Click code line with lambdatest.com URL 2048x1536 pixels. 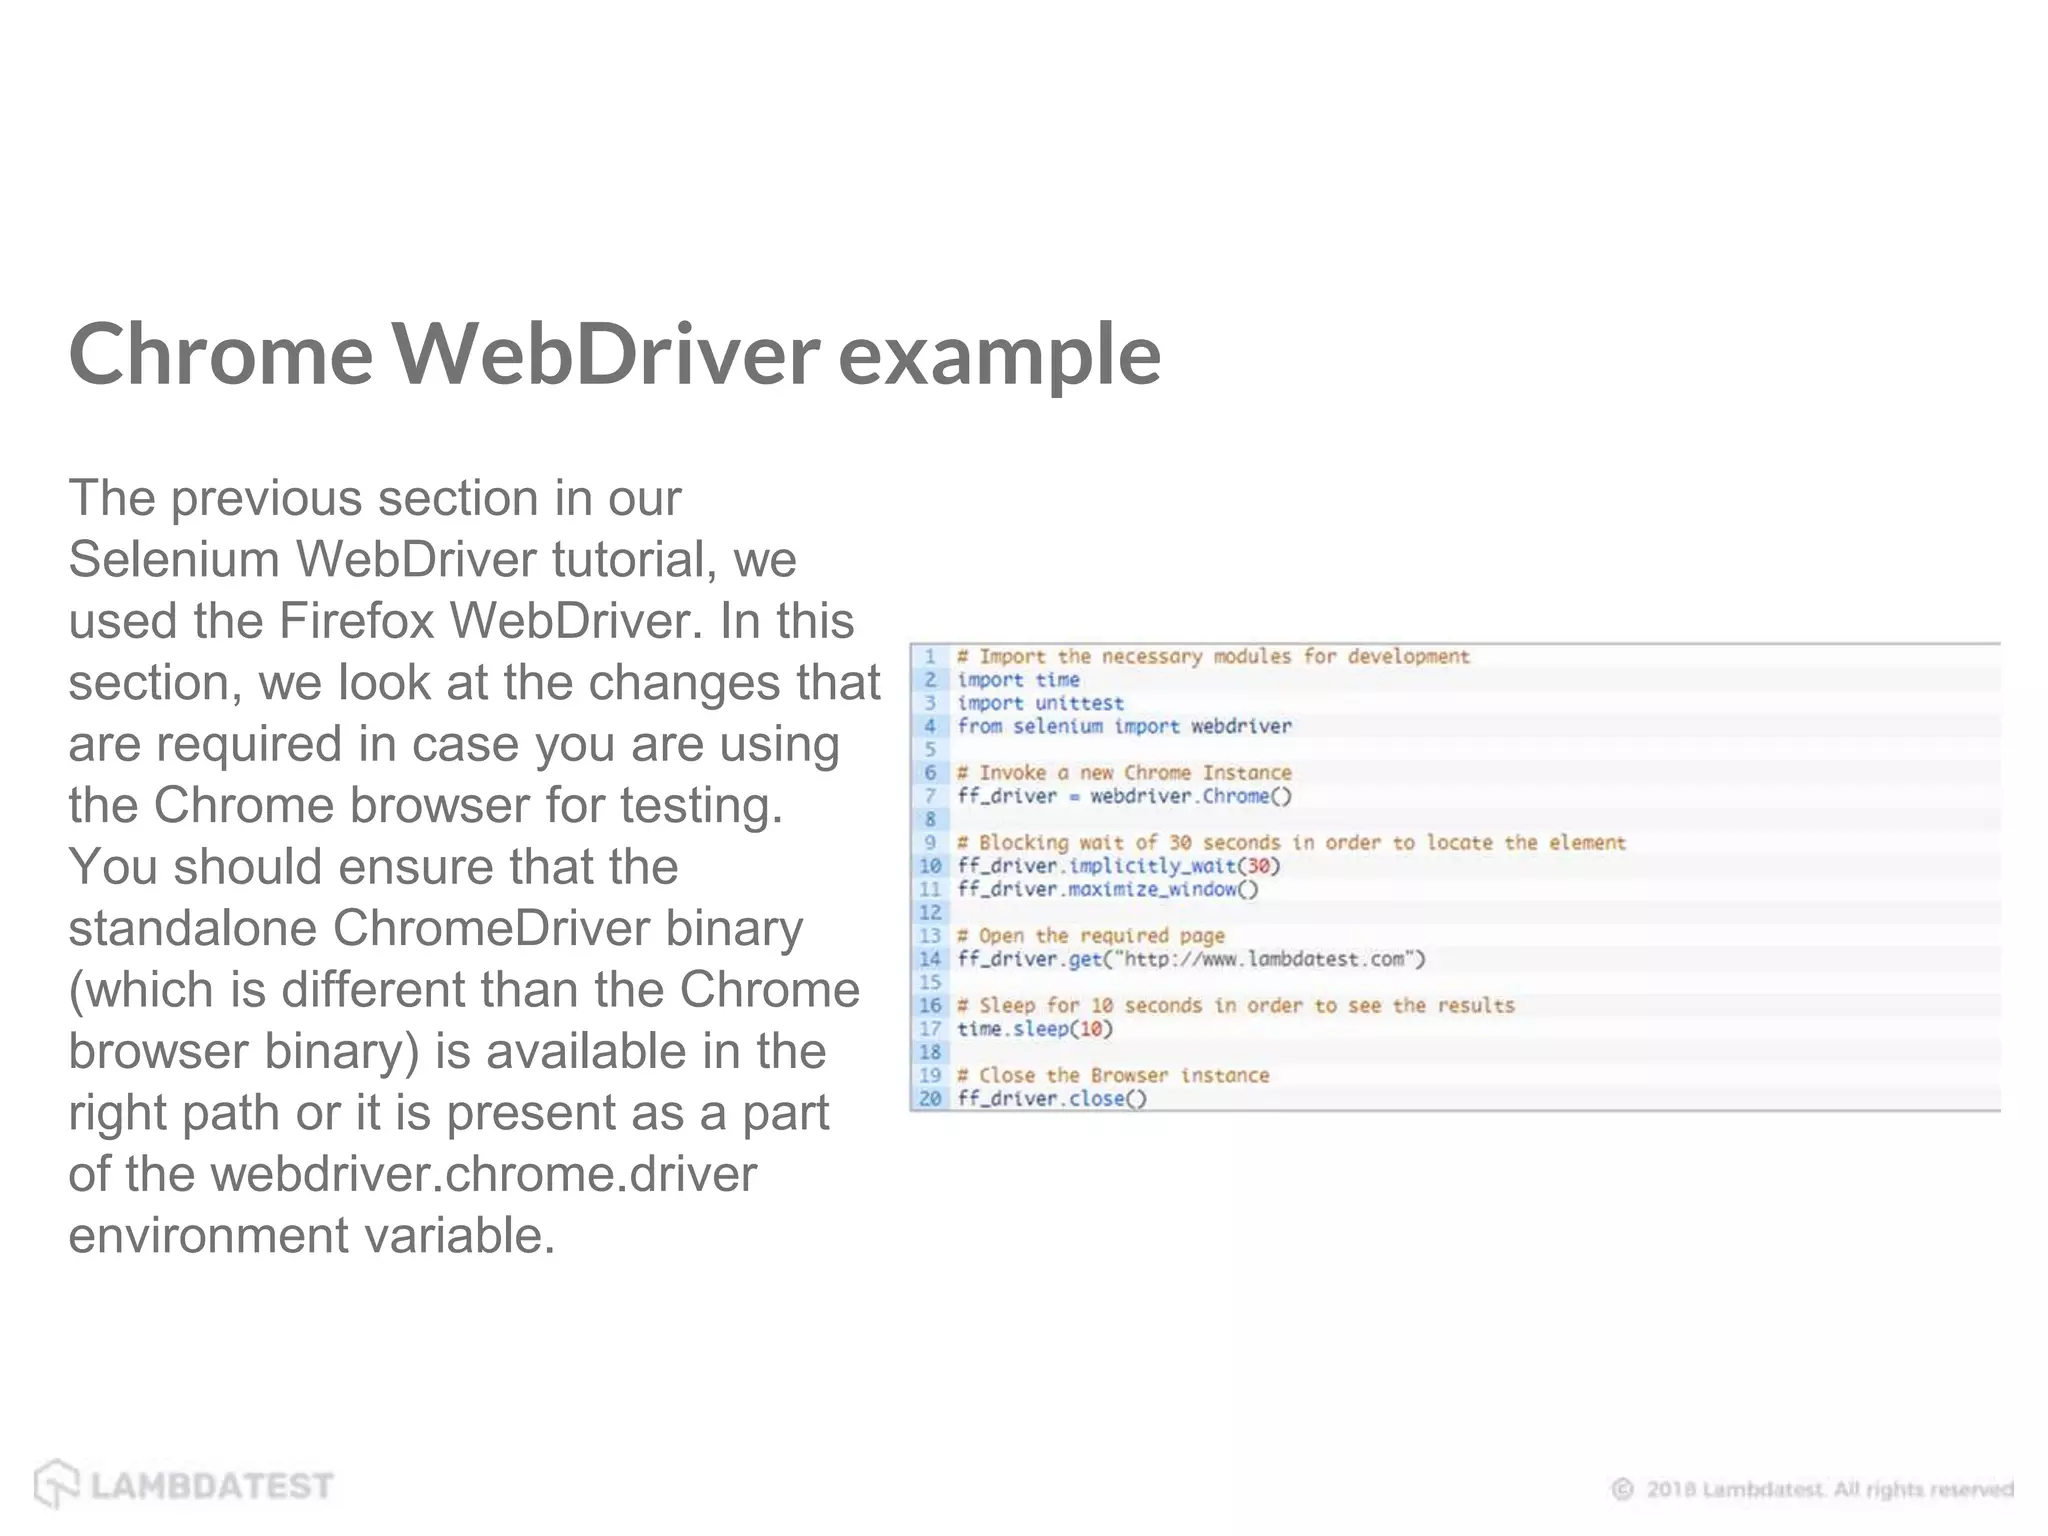(x=1191, y=959)
